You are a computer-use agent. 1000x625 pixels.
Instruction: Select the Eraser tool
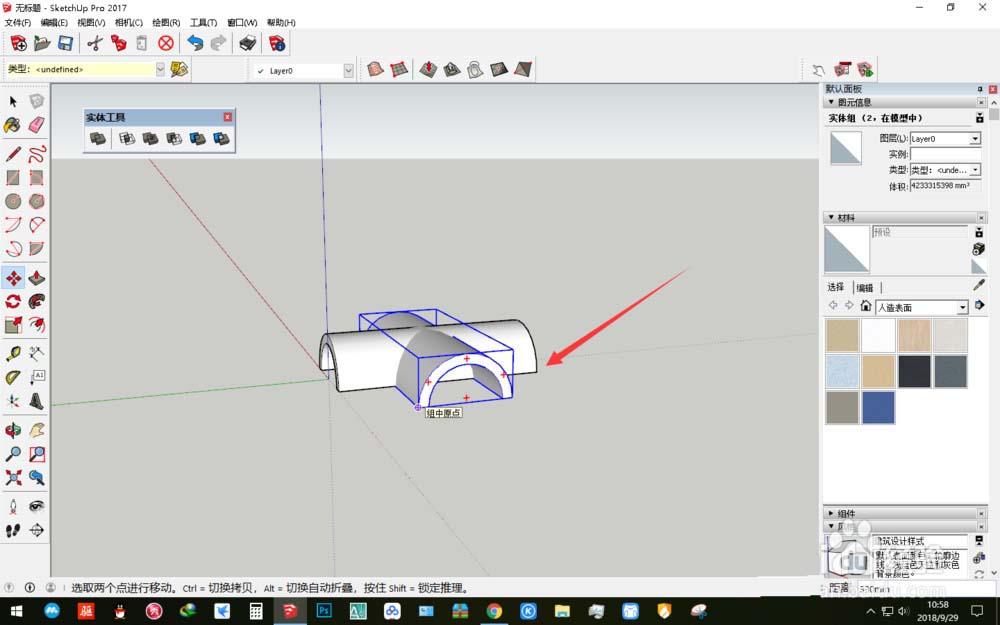click(36, 125)
